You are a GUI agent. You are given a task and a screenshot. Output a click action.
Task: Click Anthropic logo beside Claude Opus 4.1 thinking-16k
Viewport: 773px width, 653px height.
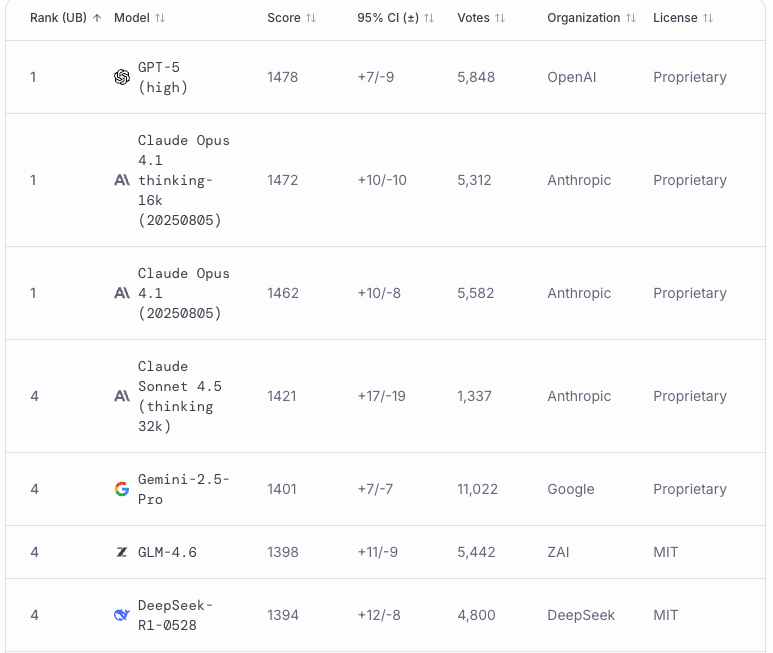(122, 180)
